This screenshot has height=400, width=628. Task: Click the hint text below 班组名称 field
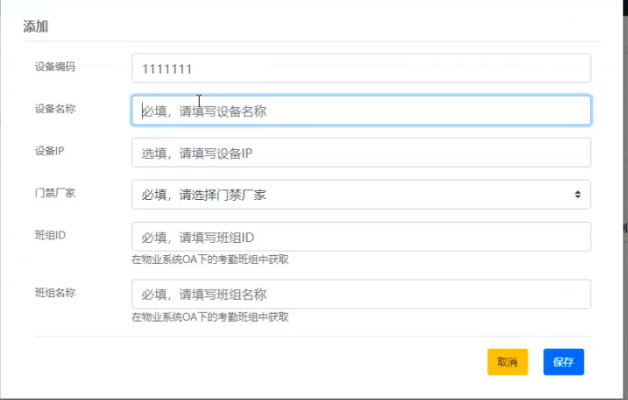(210, 317)
